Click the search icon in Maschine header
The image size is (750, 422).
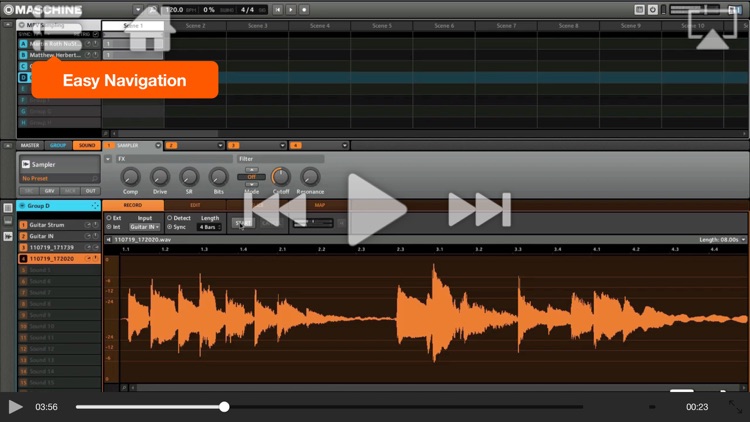point(152,10)
